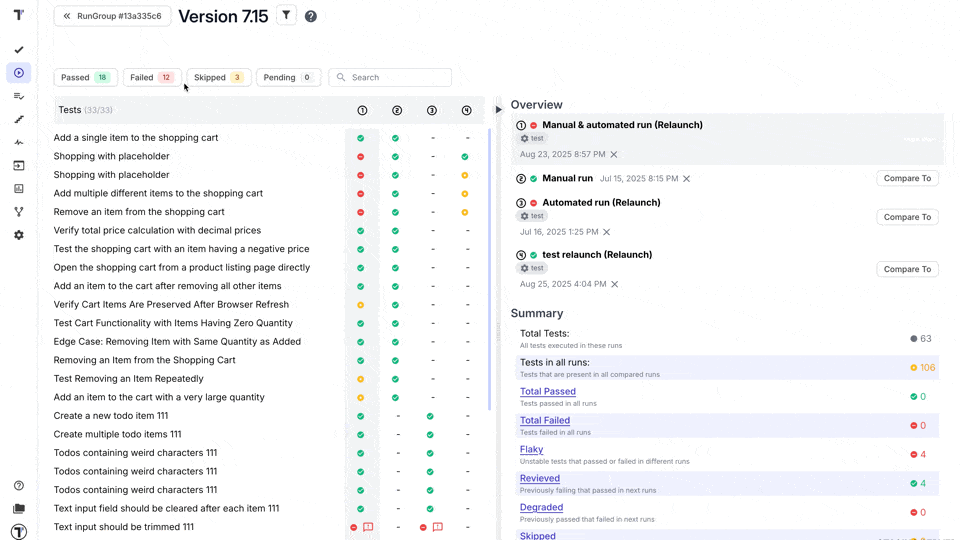960x540 pixels.
Task: Click Compare To for Manual run
Action: coord(907,178)
